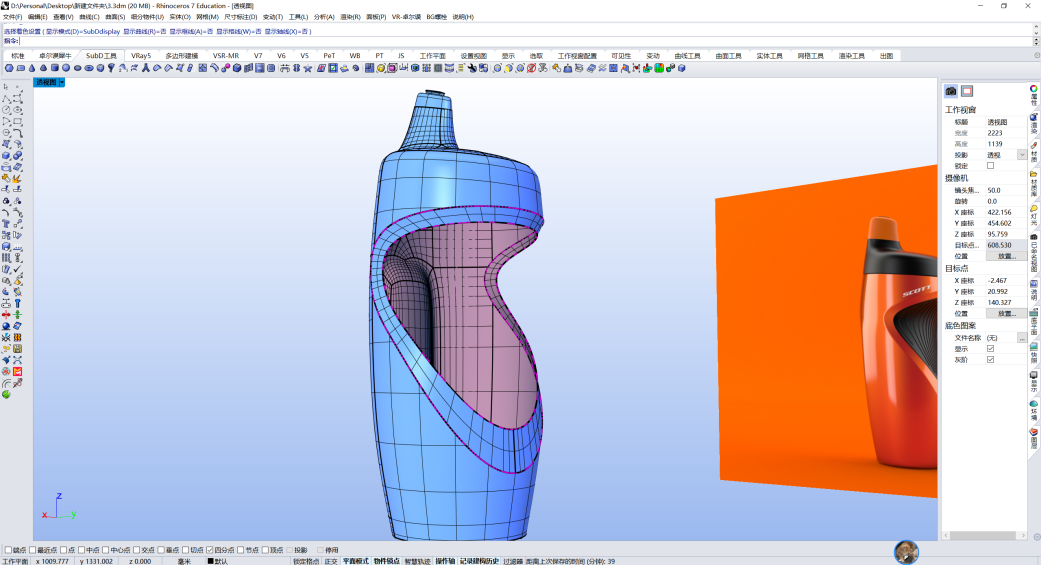Disable the 四分点 object snap
Image resolution: width=1041 pixels, height=565 pixels.
pos(210,550)
